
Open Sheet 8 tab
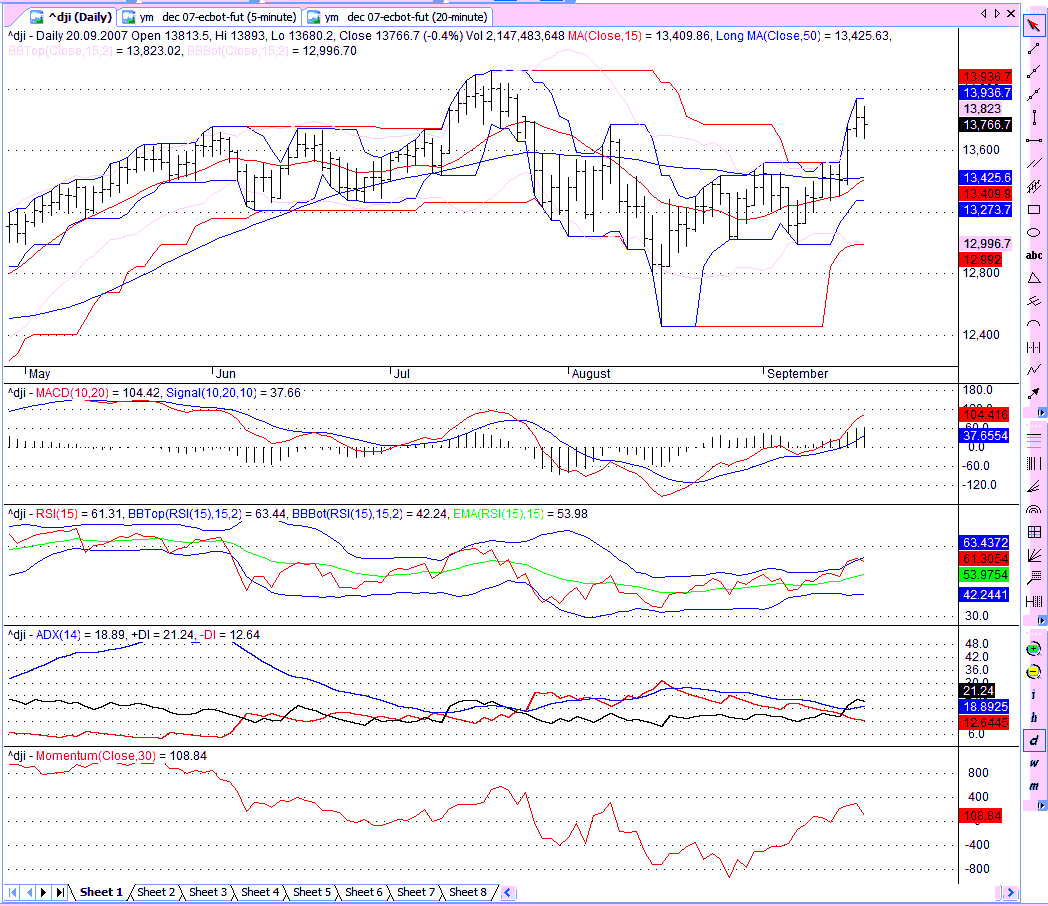[x=468, y=892]
